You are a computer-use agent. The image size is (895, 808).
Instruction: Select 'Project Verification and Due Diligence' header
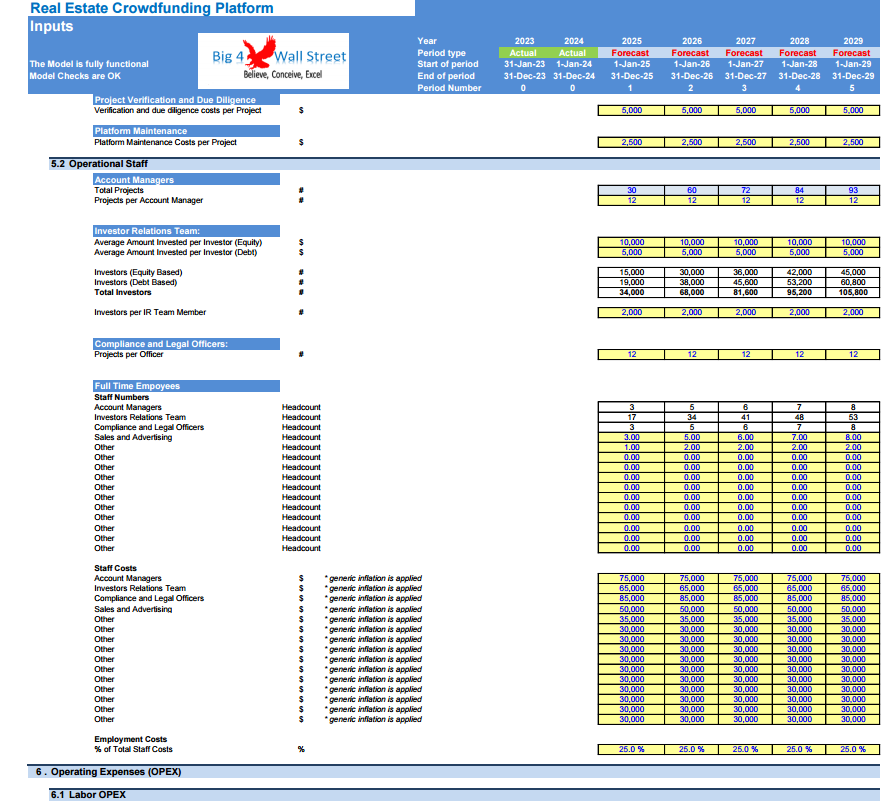pyautogui.click(x=186, y=100)
